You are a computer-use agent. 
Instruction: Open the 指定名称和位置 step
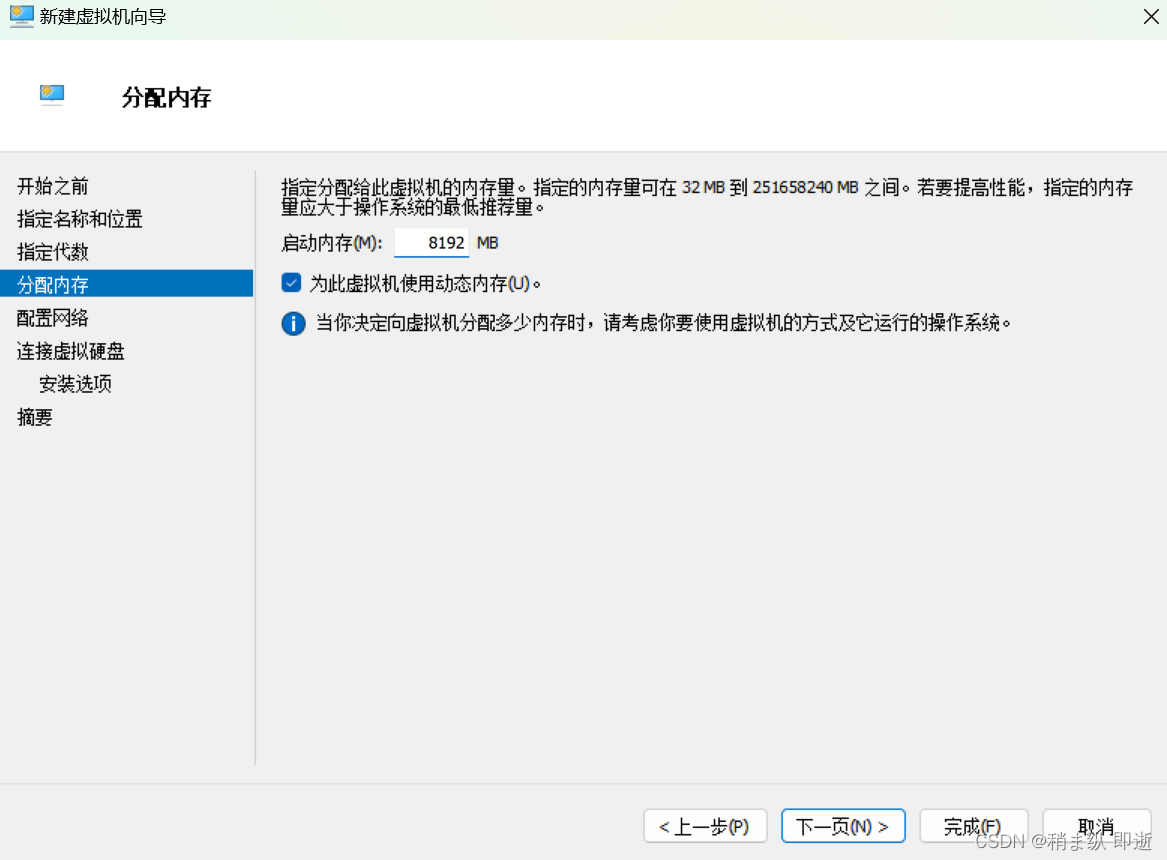pyautogui.click(x=81, y=219)
